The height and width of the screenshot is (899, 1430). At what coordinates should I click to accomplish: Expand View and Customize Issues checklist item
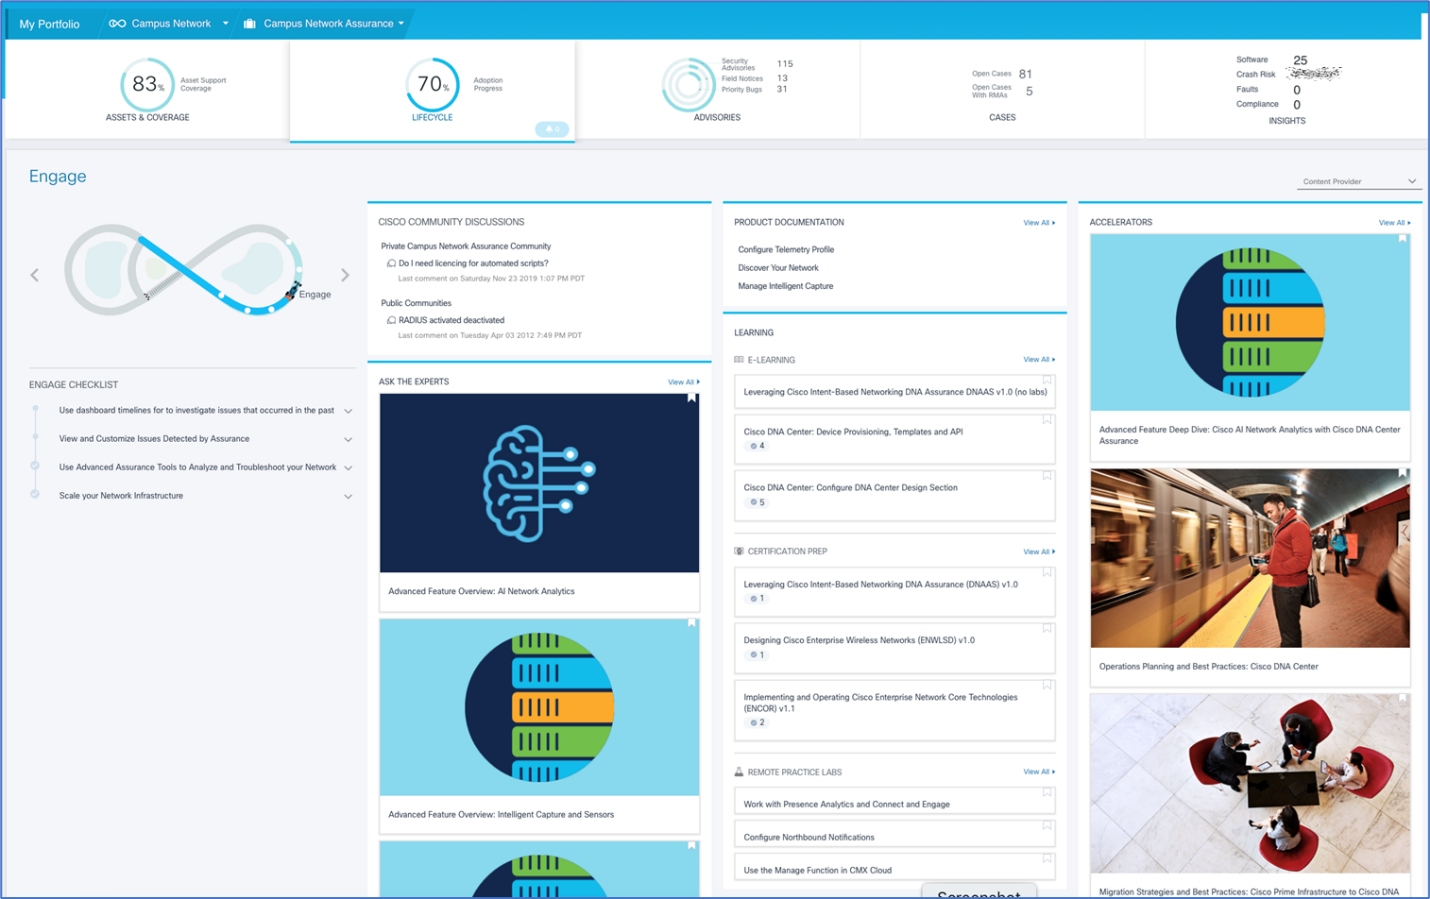click(348, 439)
